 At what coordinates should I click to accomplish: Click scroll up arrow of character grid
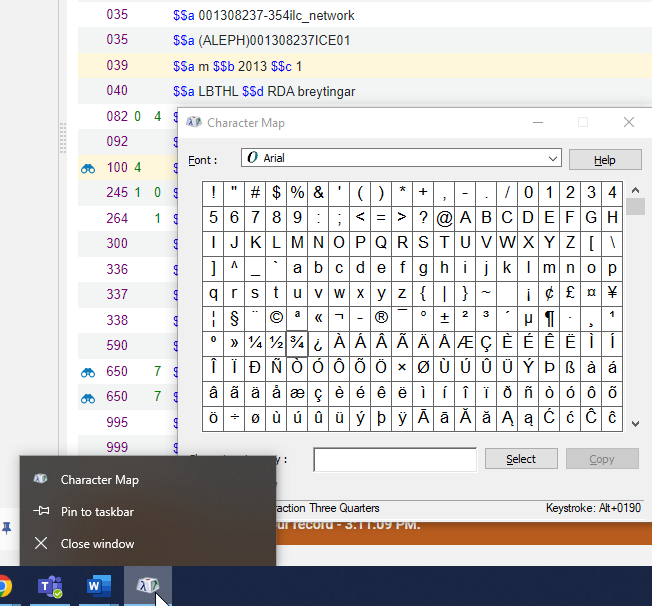(635, 190)
